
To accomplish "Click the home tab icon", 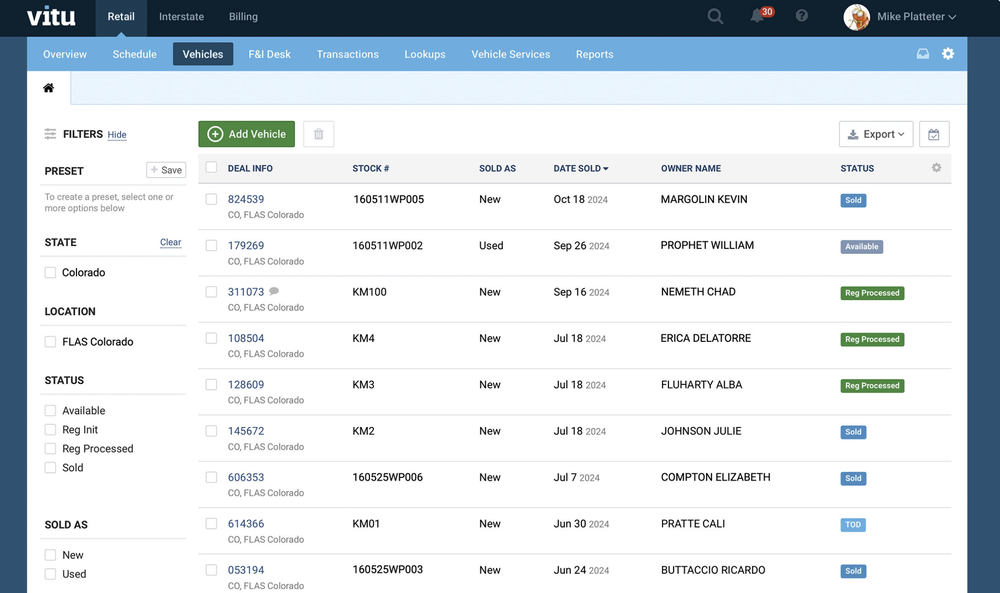I will coord(47,88).
